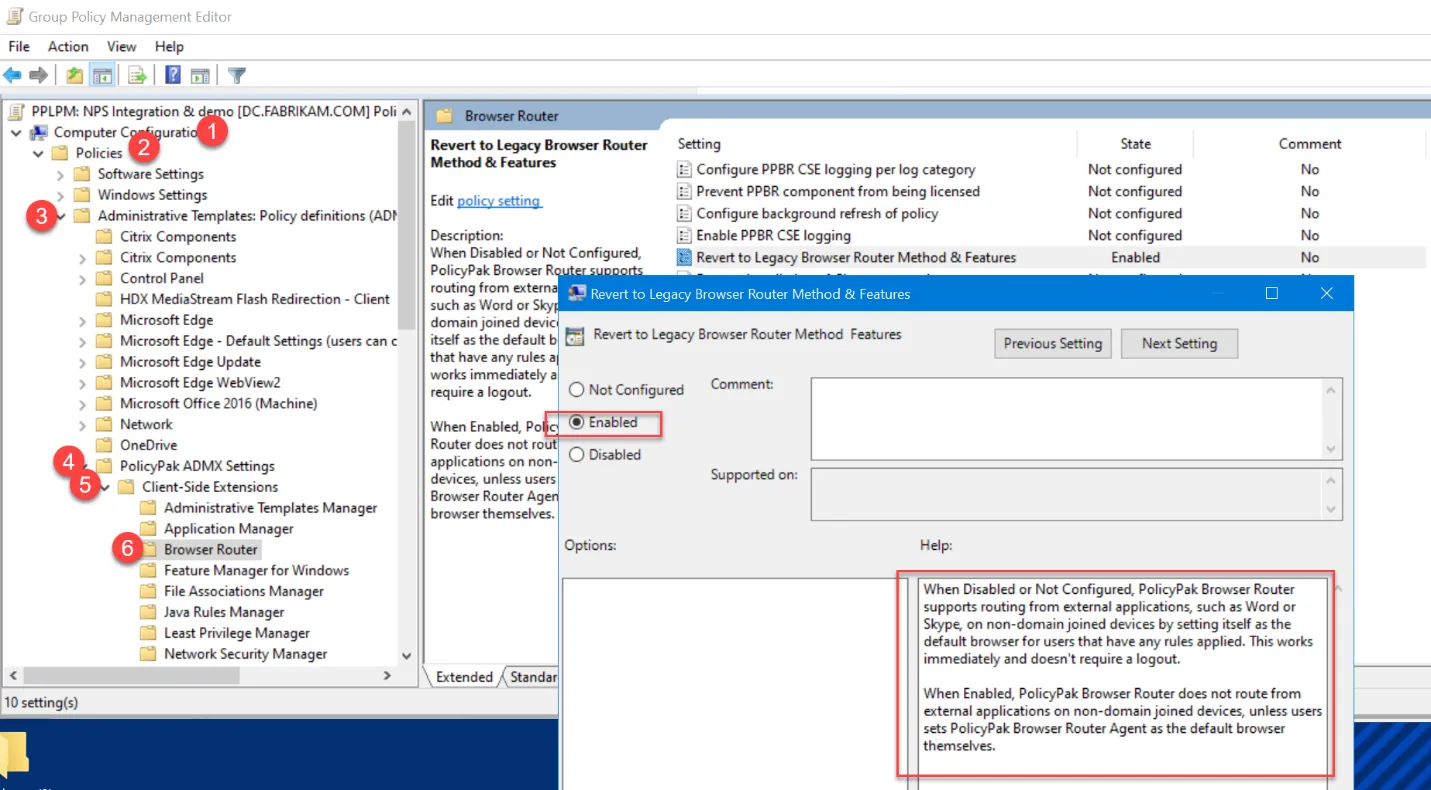Collapse the Policies tree node
1431x790 pixels.
click(x=38, y=154)
